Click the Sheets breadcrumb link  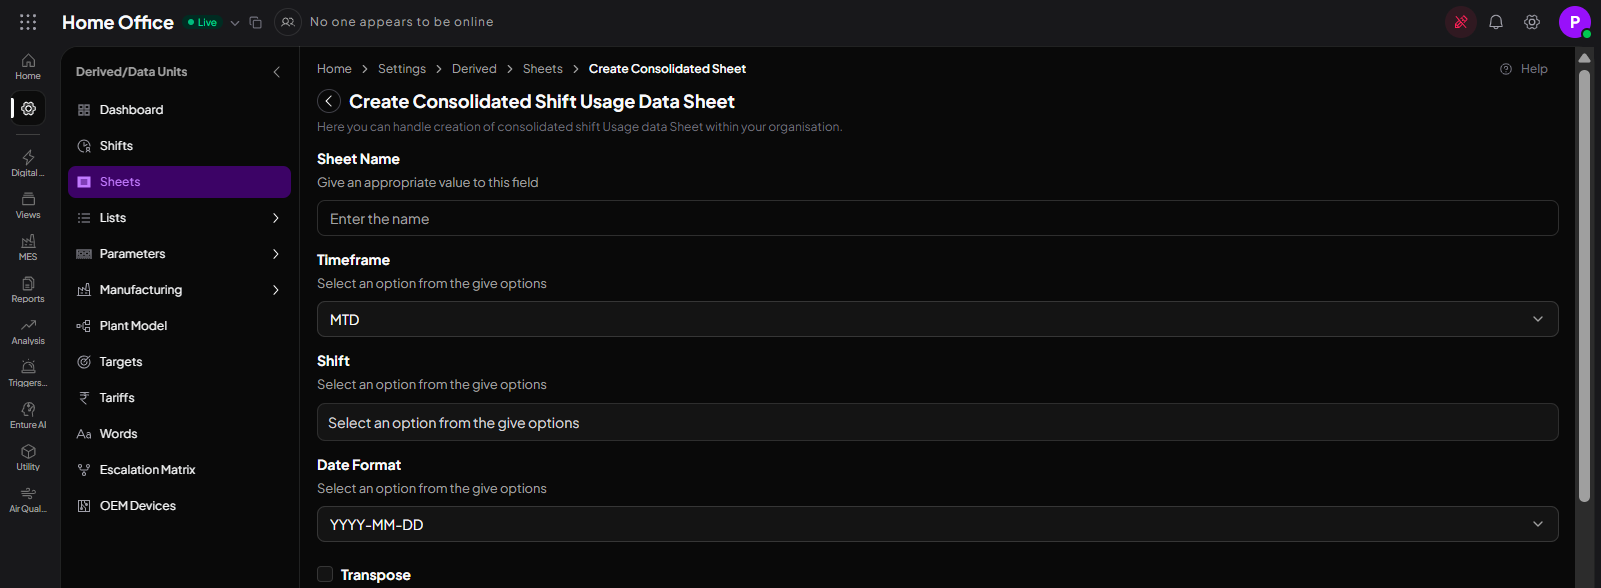tap(543, 69)
